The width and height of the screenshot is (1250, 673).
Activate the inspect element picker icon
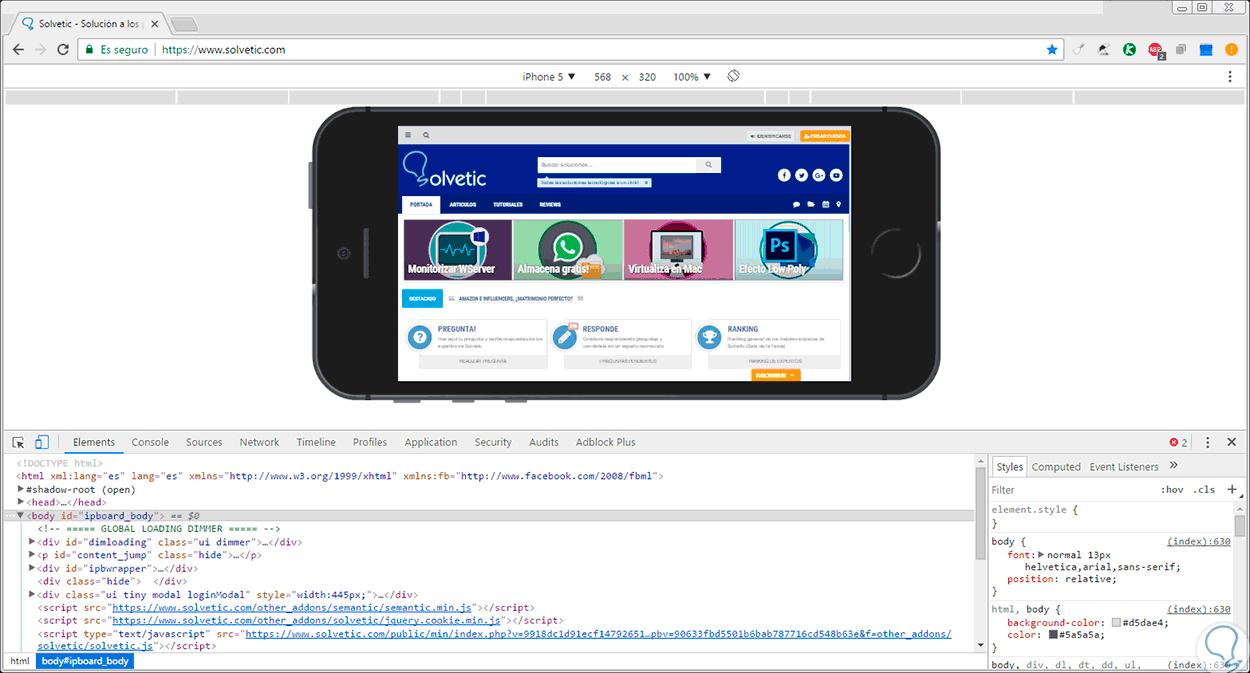point(19,442)
